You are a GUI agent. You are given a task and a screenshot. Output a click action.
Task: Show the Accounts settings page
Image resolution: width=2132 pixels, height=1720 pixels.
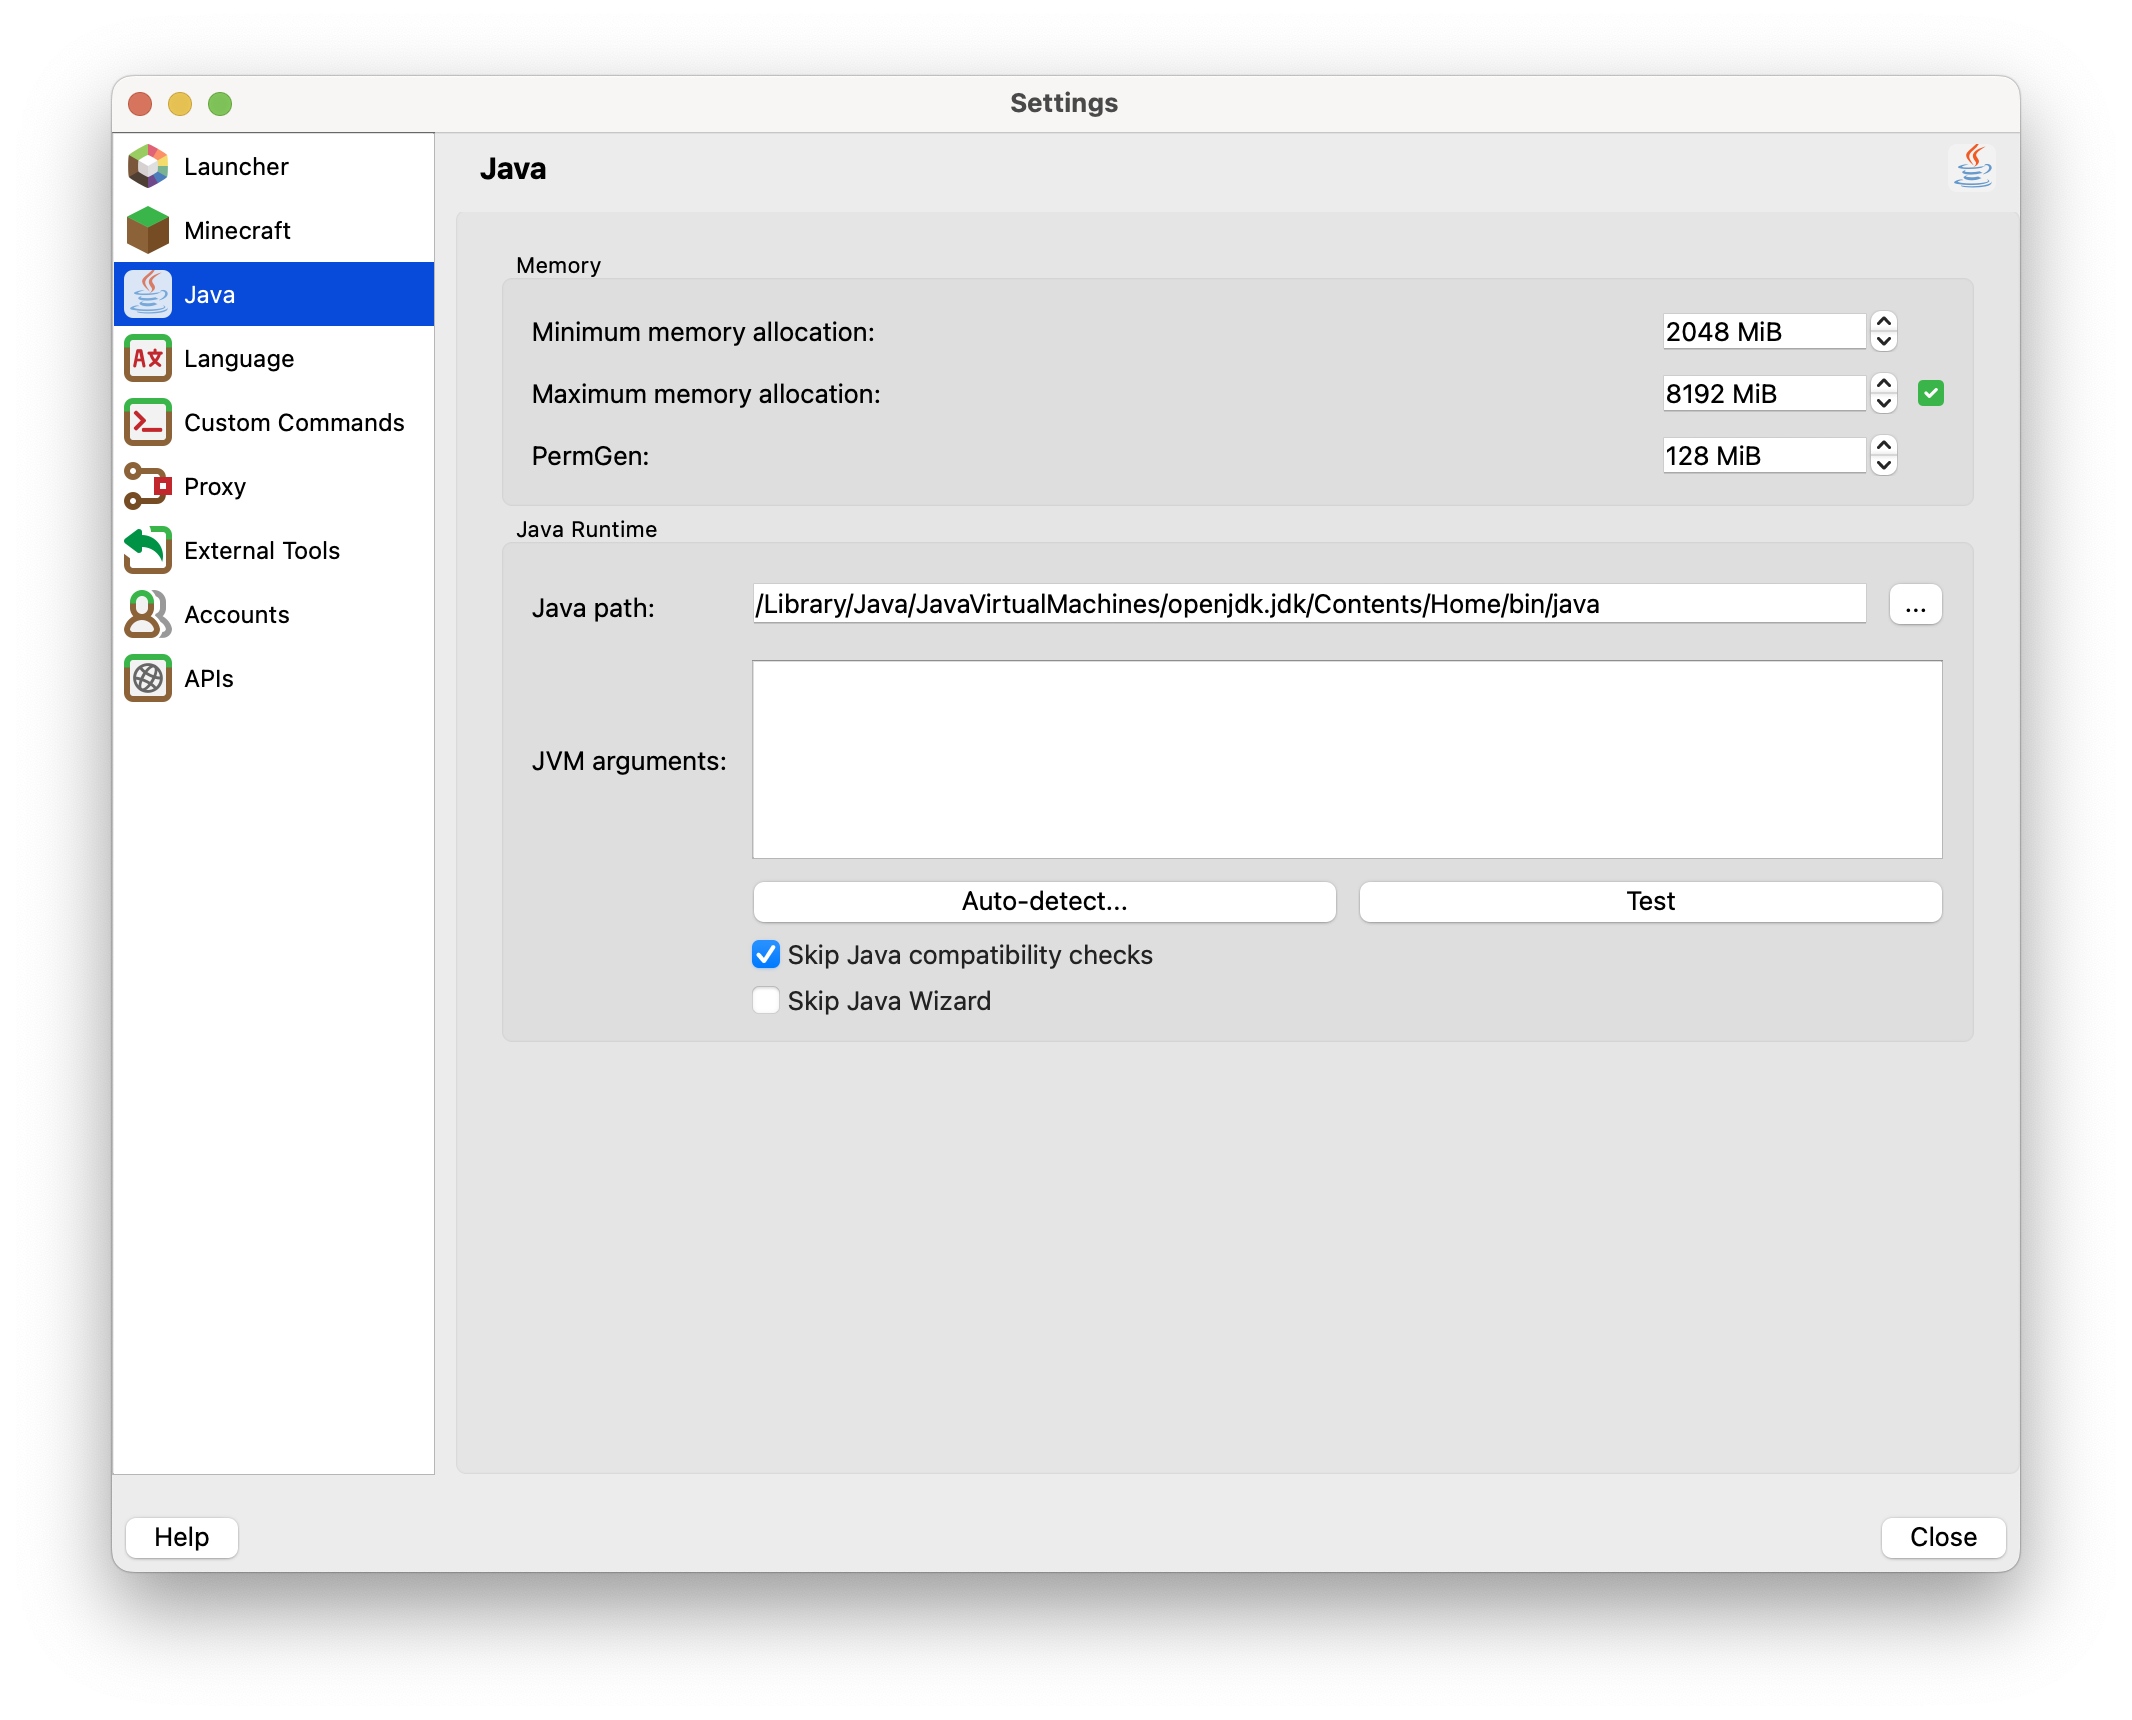click(x=274, y=614)
